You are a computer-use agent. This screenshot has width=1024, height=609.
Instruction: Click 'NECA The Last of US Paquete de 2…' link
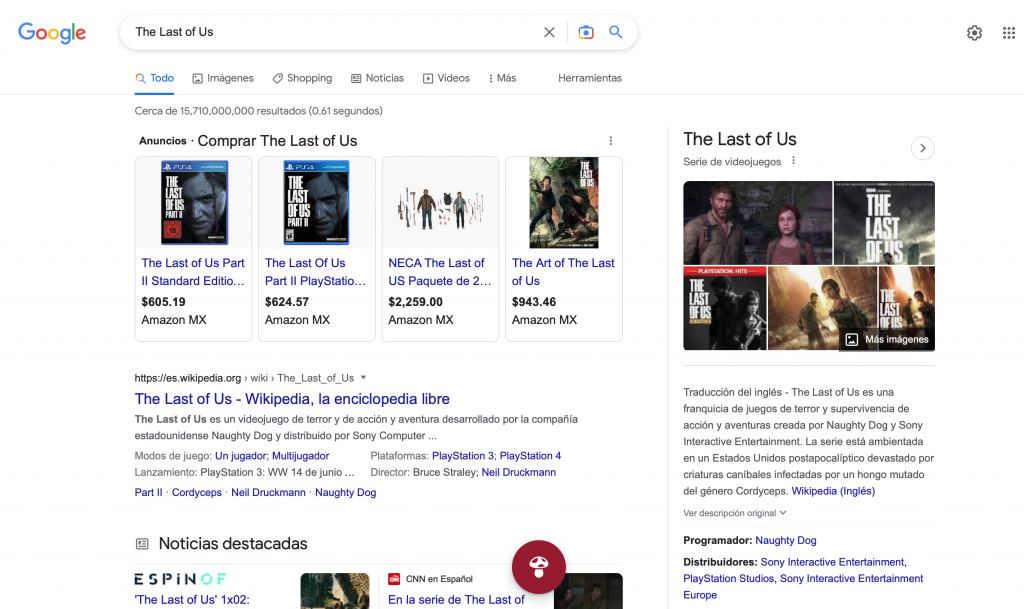[x=440, y=272]
